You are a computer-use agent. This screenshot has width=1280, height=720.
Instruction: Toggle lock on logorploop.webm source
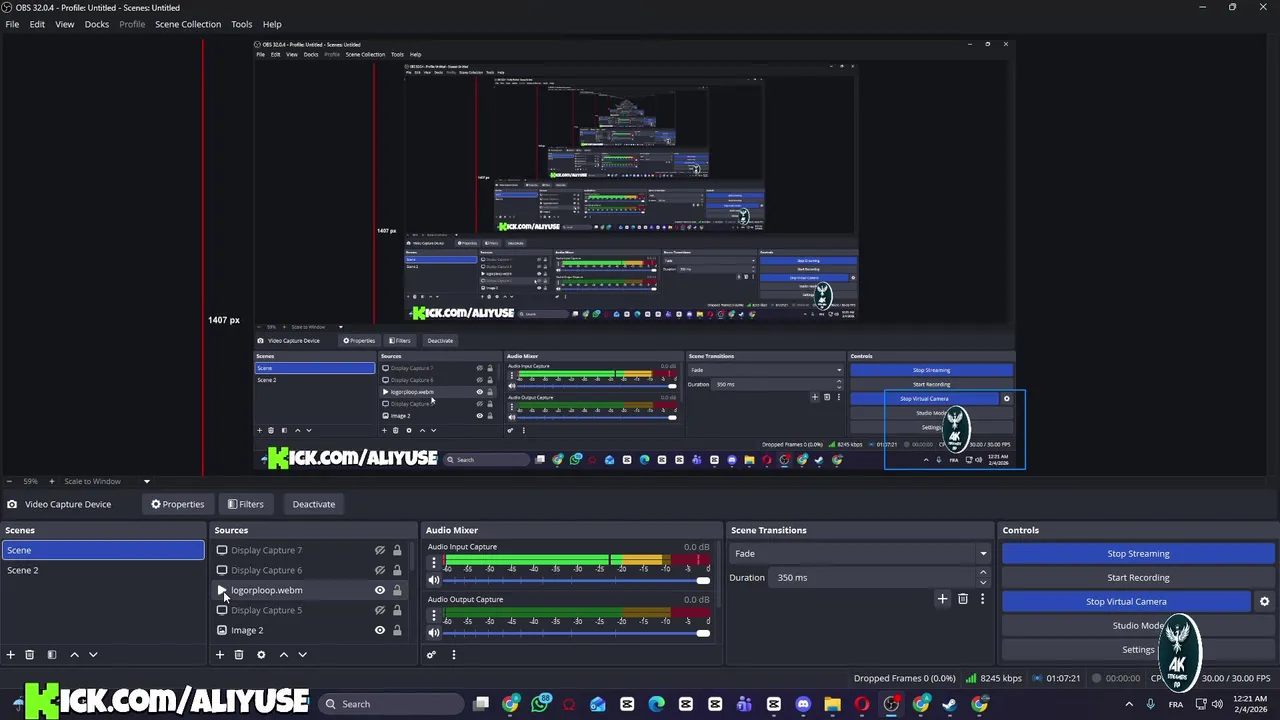point(397,590)
